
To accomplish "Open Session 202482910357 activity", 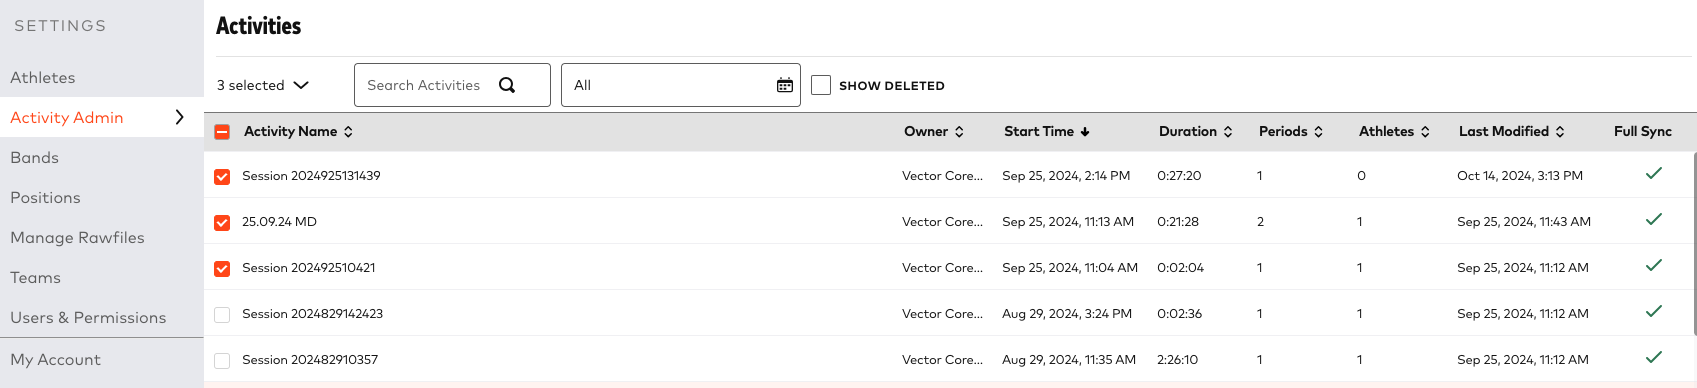I will pos(310,359).
